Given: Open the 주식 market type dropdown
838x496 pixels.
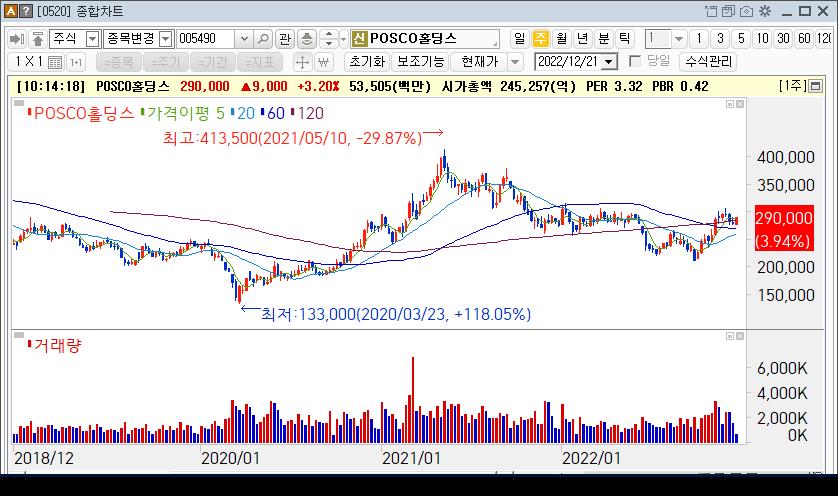Looking at the screenshot, I should pyautogui.click(x=93, y=39).
